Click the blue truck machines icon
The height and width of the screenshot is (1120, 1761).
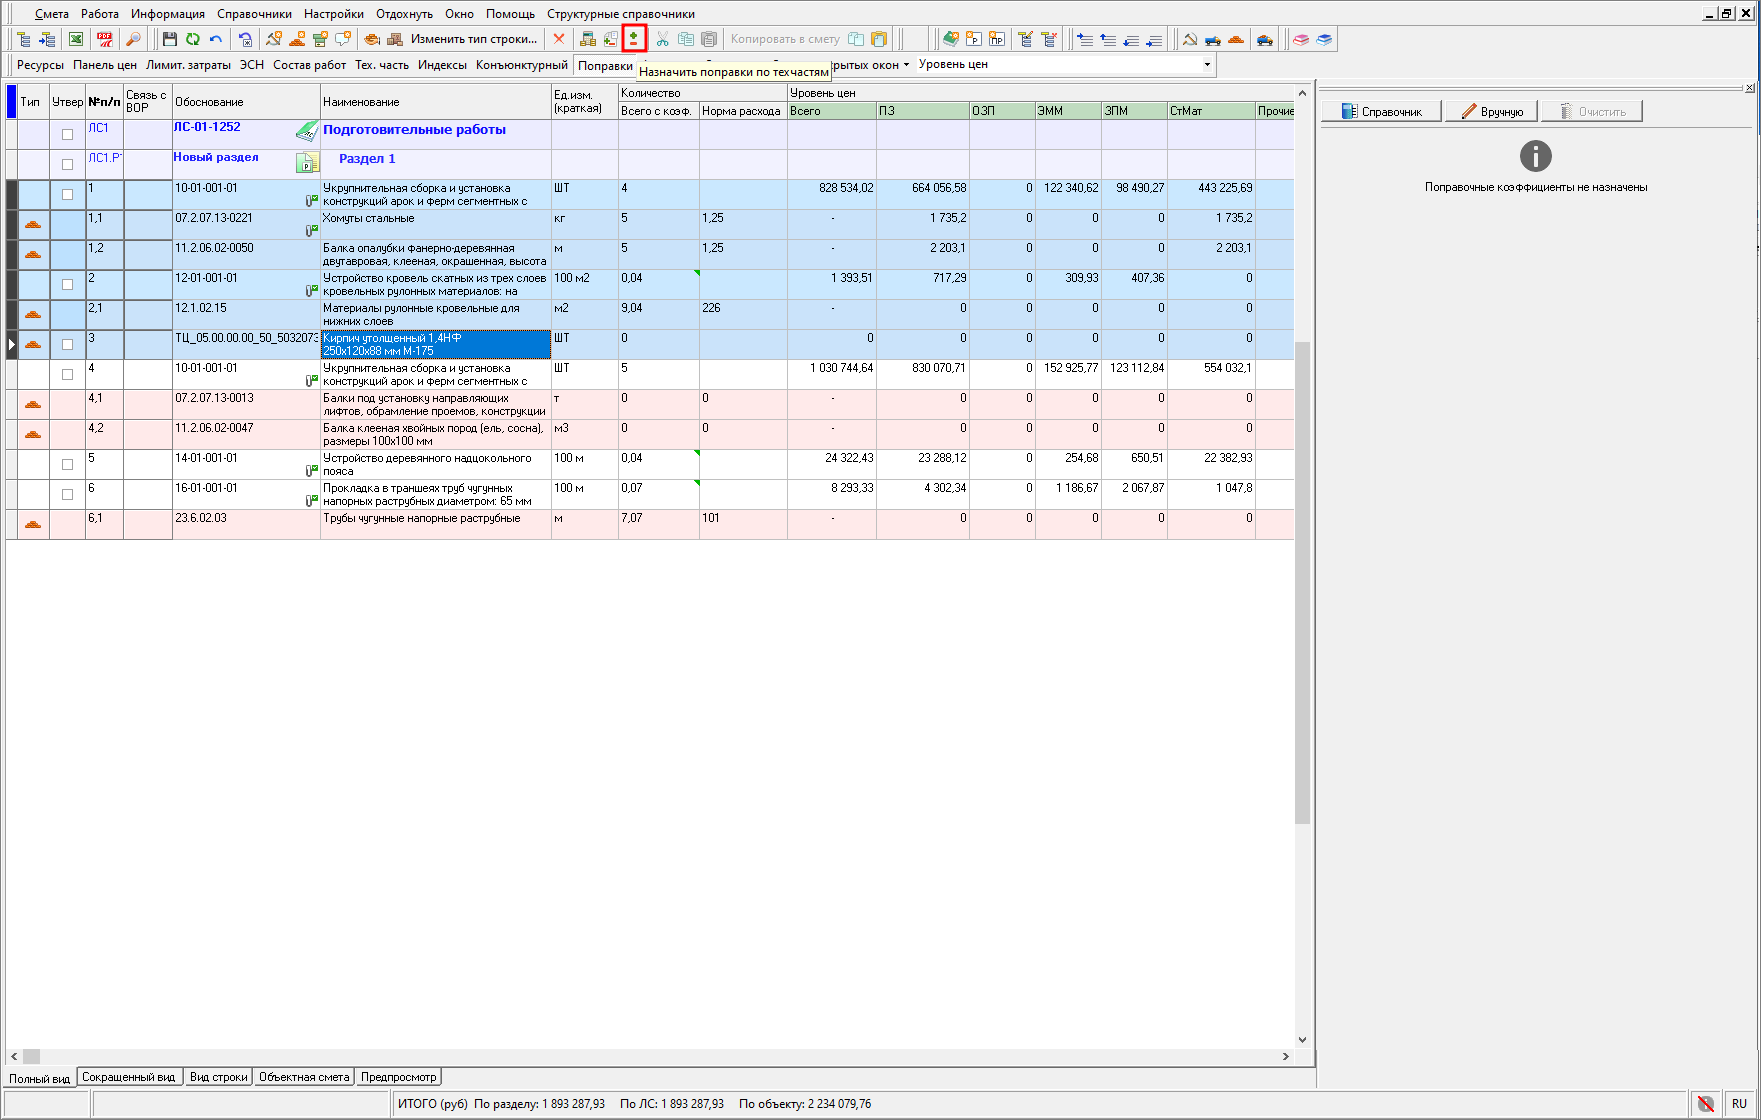click(x=1213, y=39)
